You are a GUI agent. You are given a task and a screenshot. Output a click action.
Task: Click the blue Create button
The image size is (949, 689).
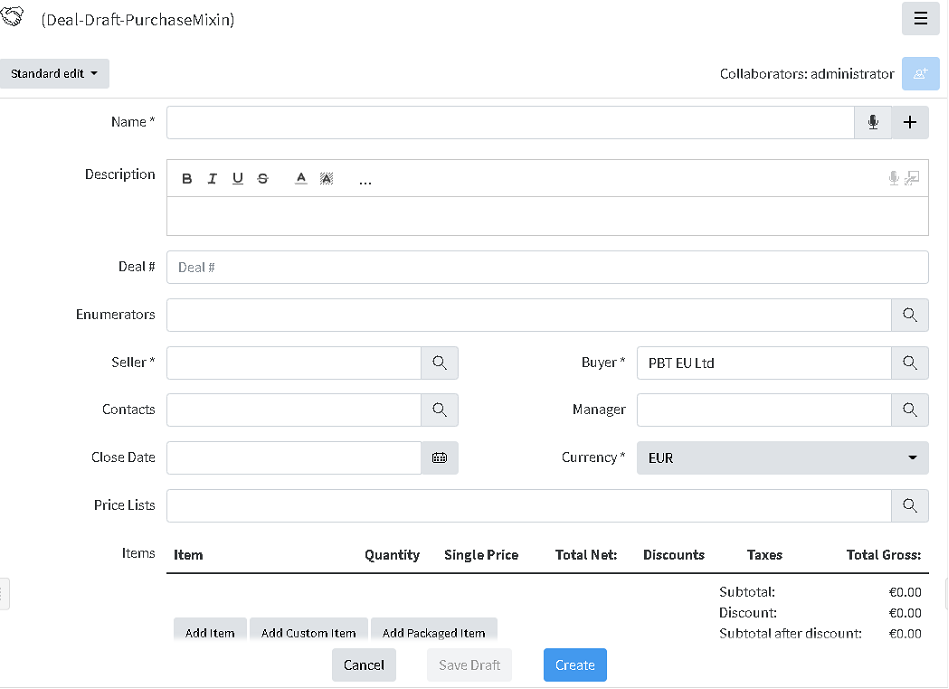[x=575, y=665]
